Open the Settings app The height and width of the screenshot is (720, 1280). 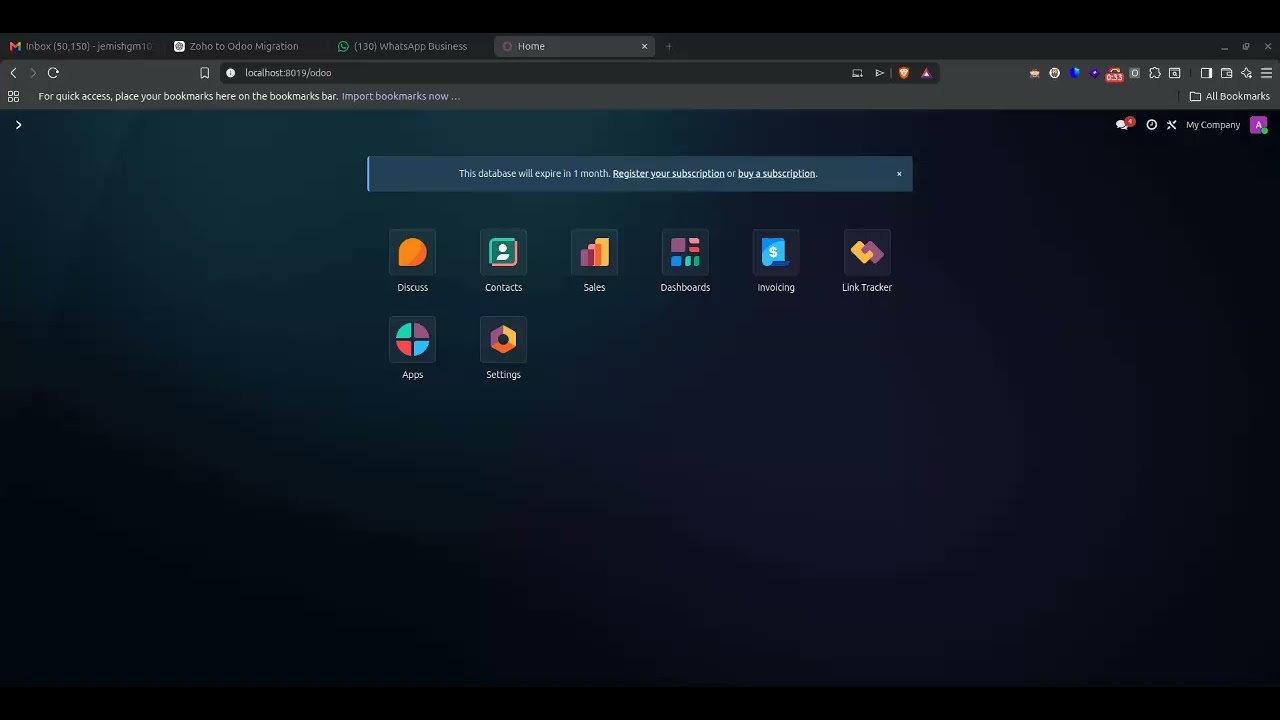pos(503,348)
